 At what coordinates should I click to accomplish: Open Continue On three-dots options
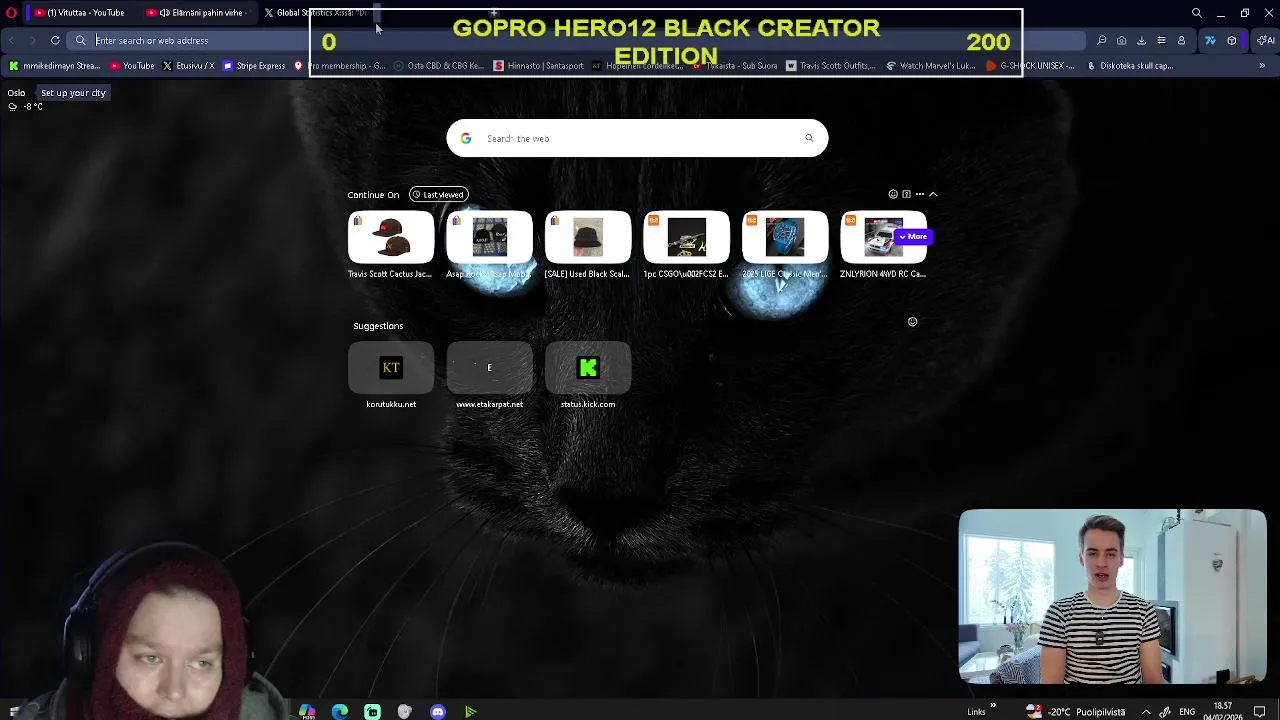coord(920,194)
